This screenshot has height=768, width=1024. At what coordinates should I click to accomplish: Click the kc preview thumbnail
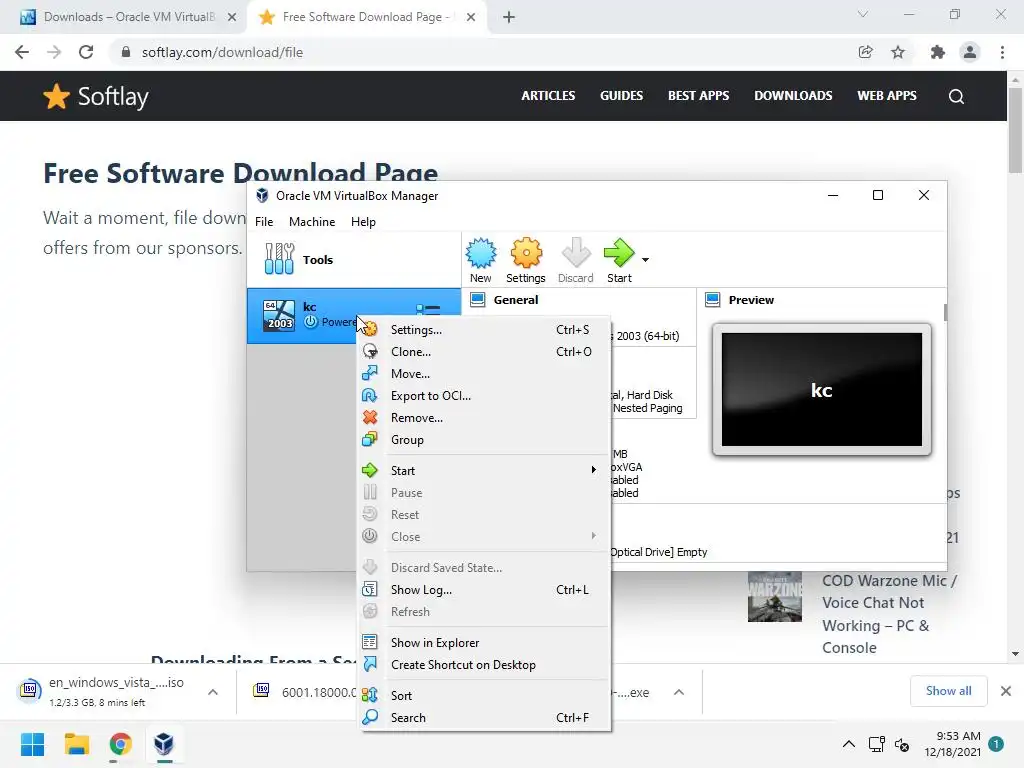[x=822, y=390]
